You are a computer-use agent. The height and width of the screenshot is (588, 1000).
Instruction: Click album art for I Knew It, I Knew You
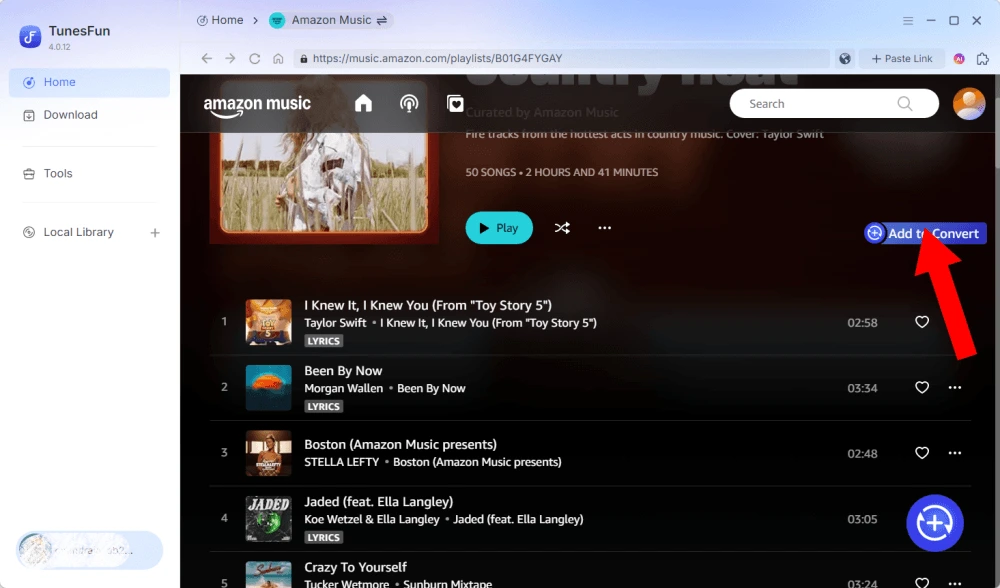(x=268, y=322)
